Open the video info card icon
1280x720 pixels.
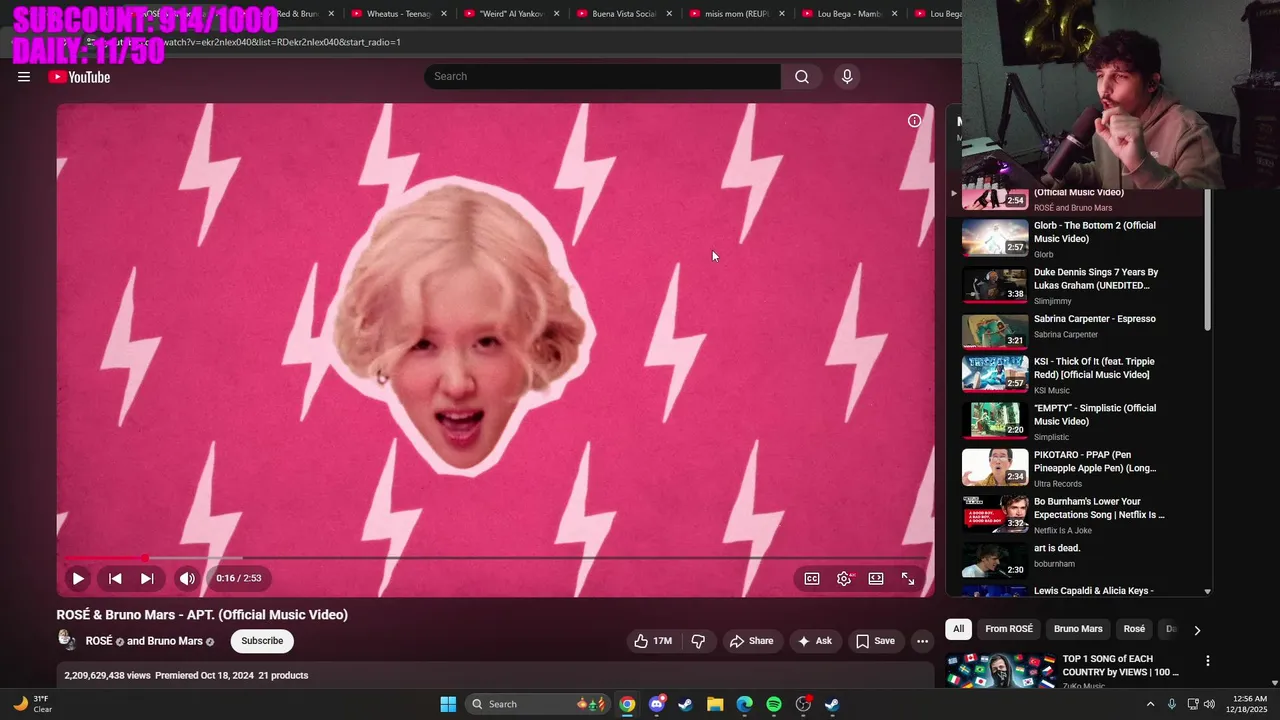[914, 121]
